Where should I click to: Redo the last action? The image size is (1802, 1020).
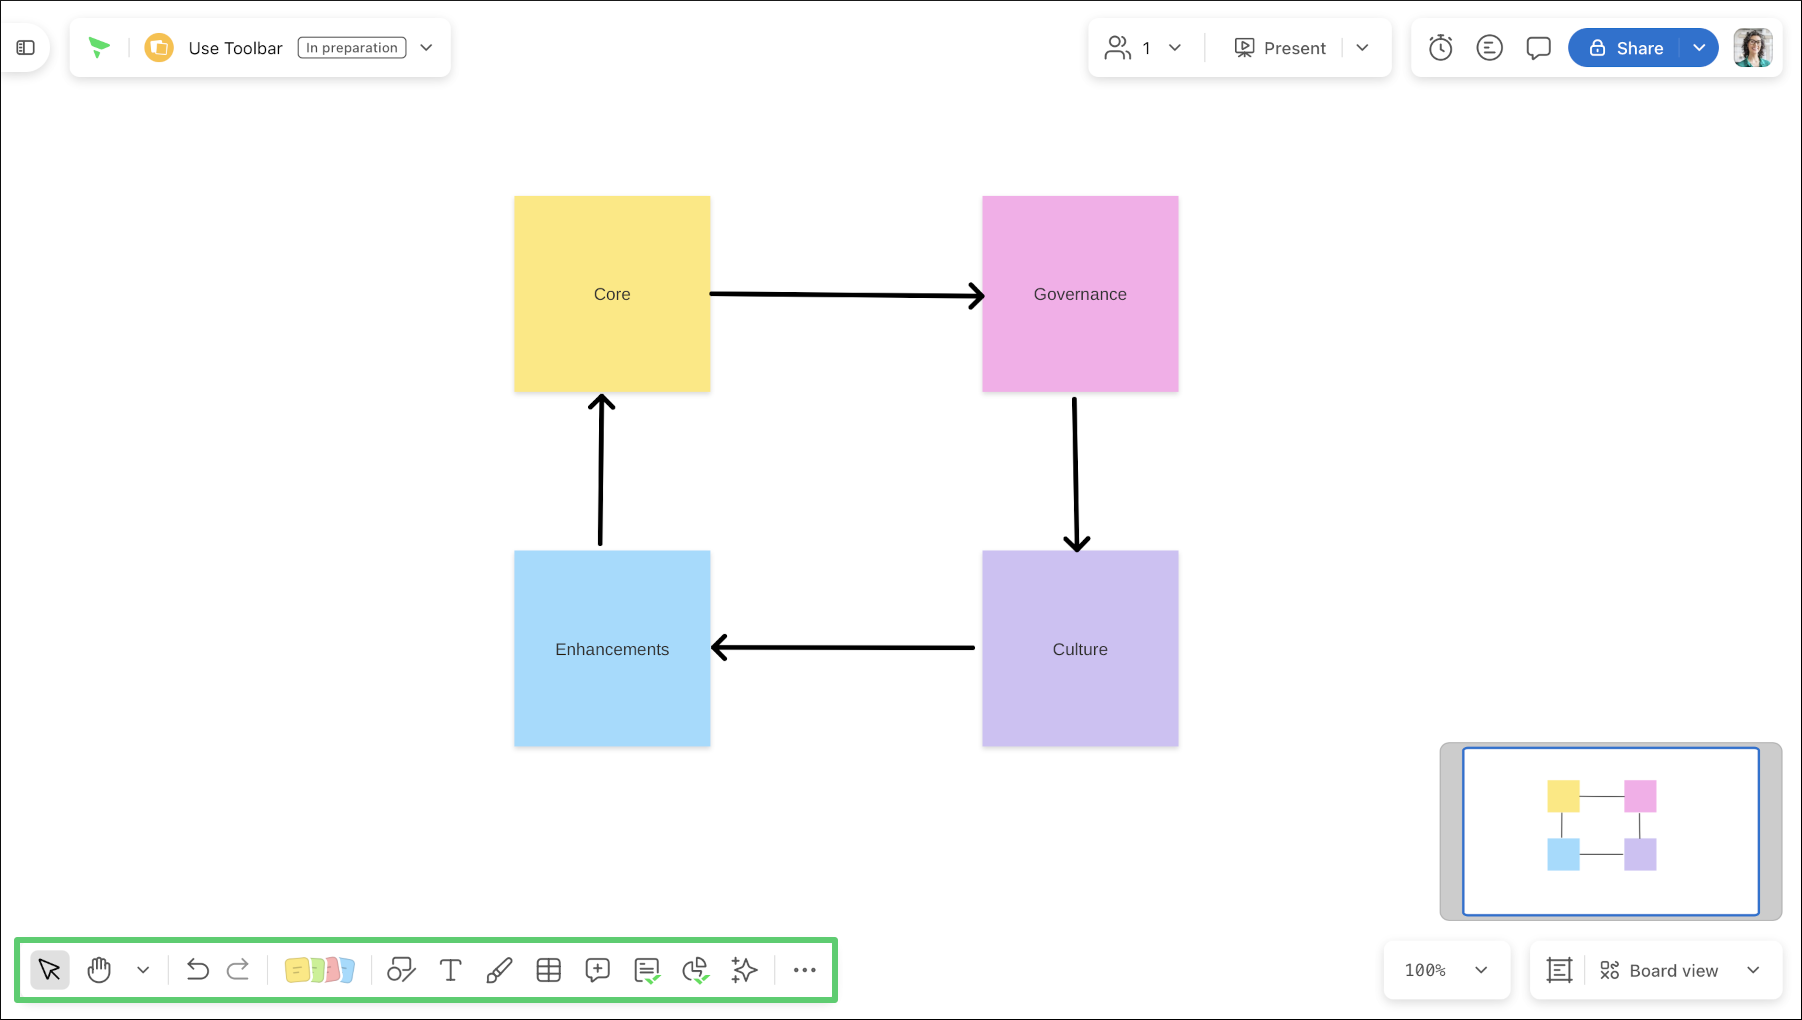pos(238,970)
